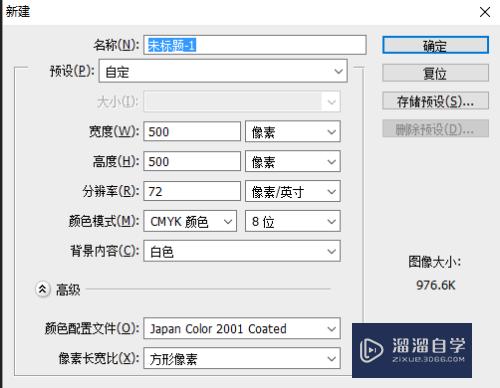Click the 976.6K image size value
The height and width of the screenshot is (388, 500).
[435, 285]
